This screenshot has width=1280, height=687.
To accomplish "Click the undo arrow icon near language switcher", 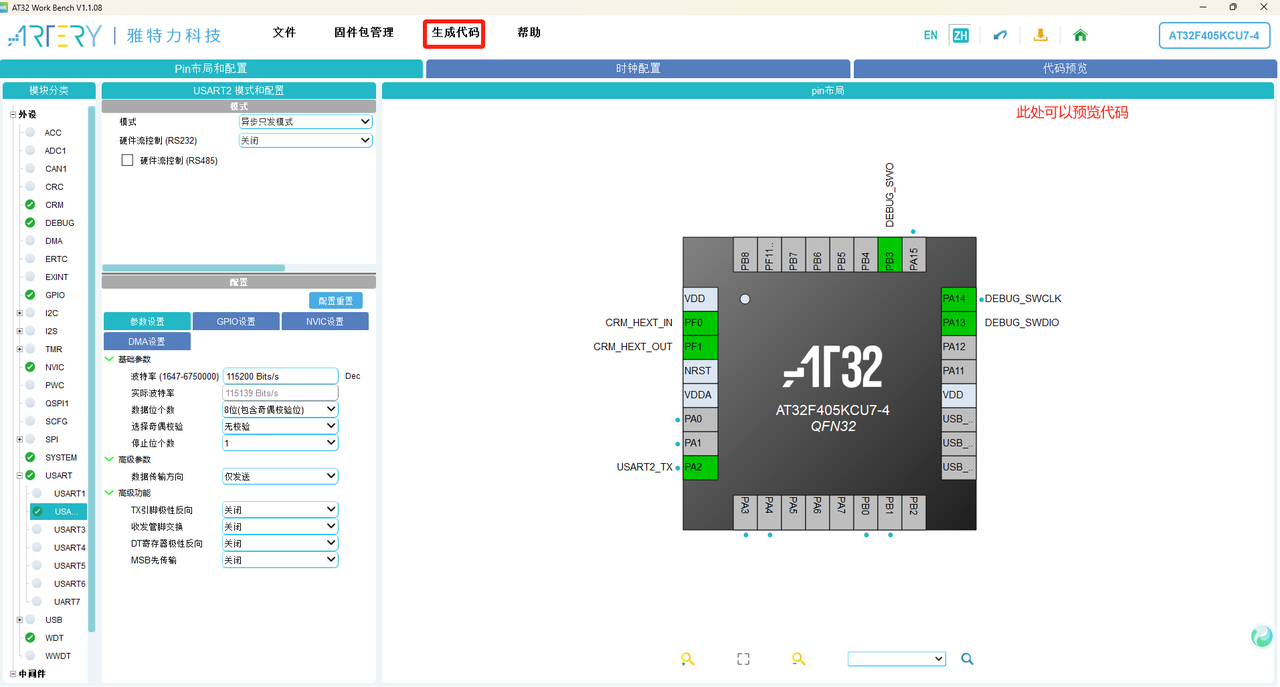I will pos(1001,34).
